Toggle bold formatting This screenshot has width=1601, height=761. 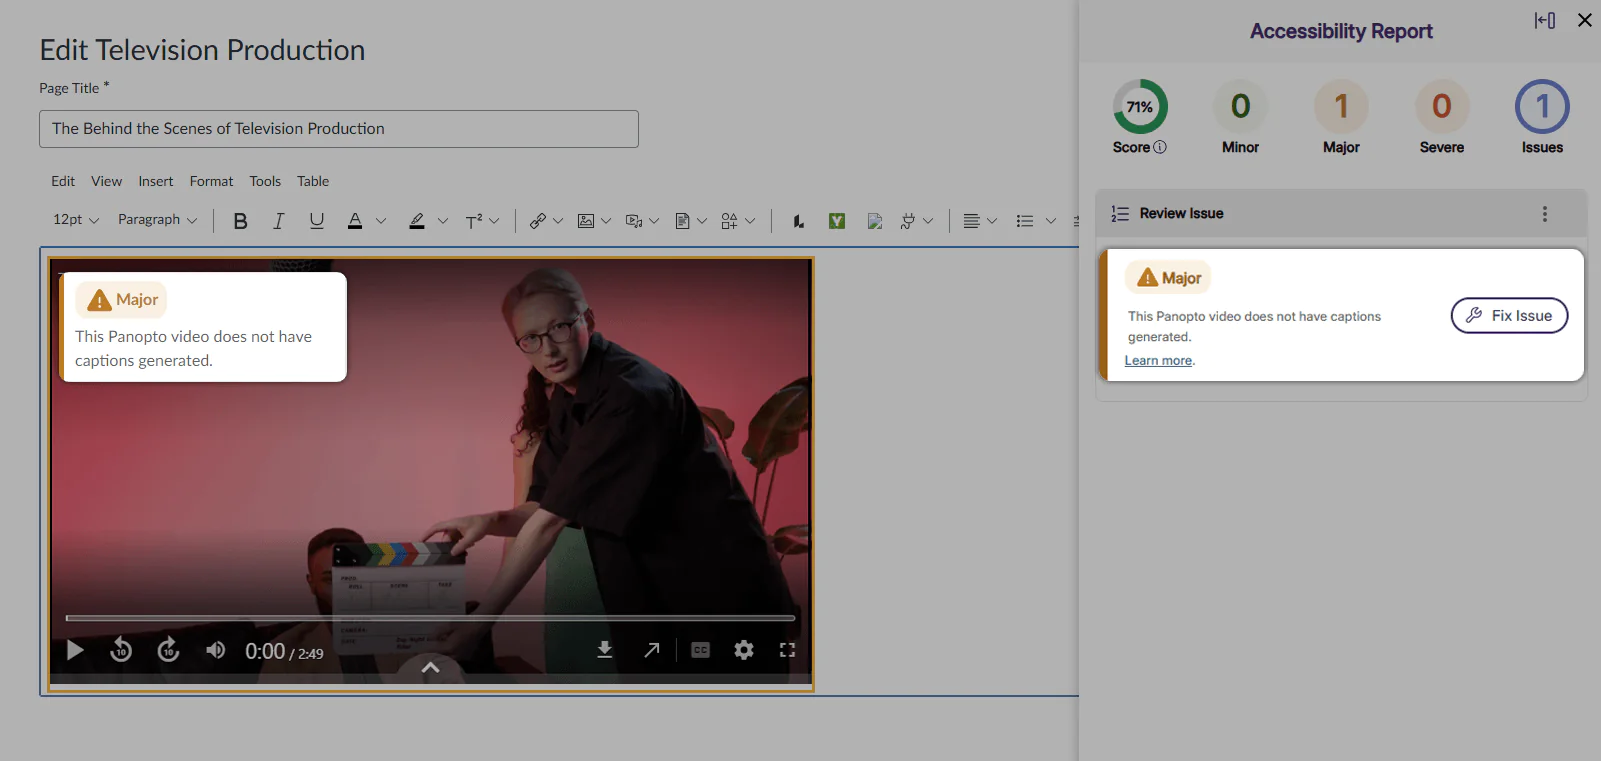240,221
